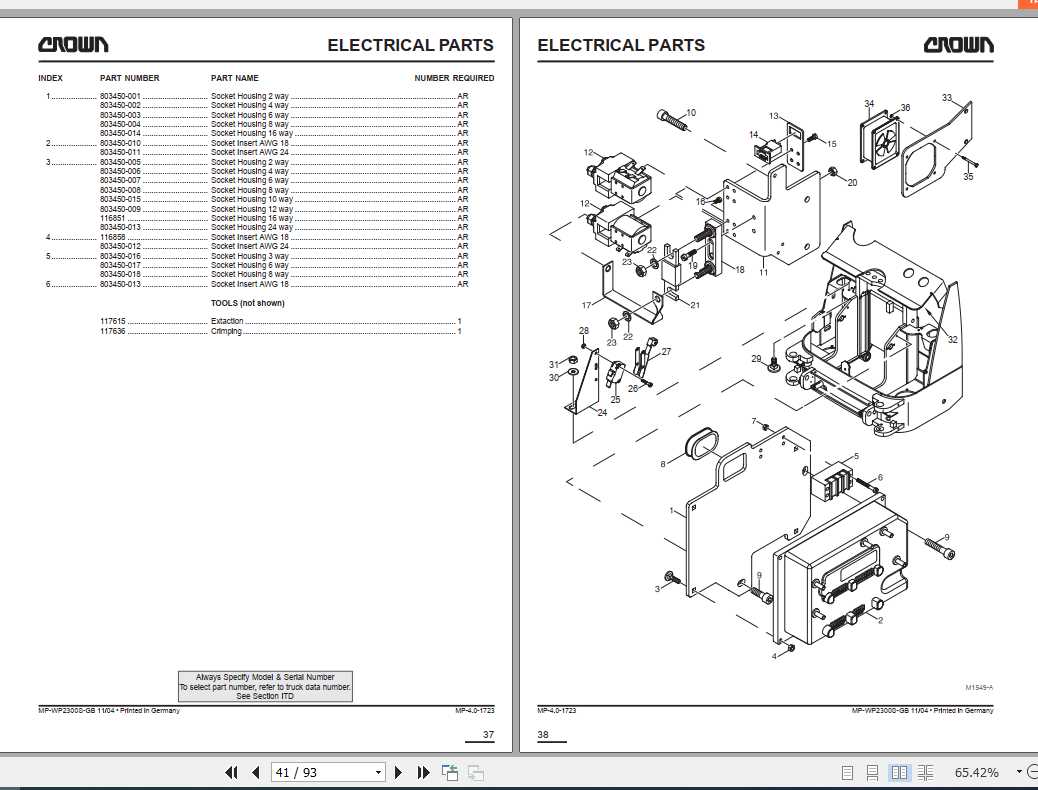Switch to continuous page layout
This screenshot has height=790, width=1038.
pos(873,772)
